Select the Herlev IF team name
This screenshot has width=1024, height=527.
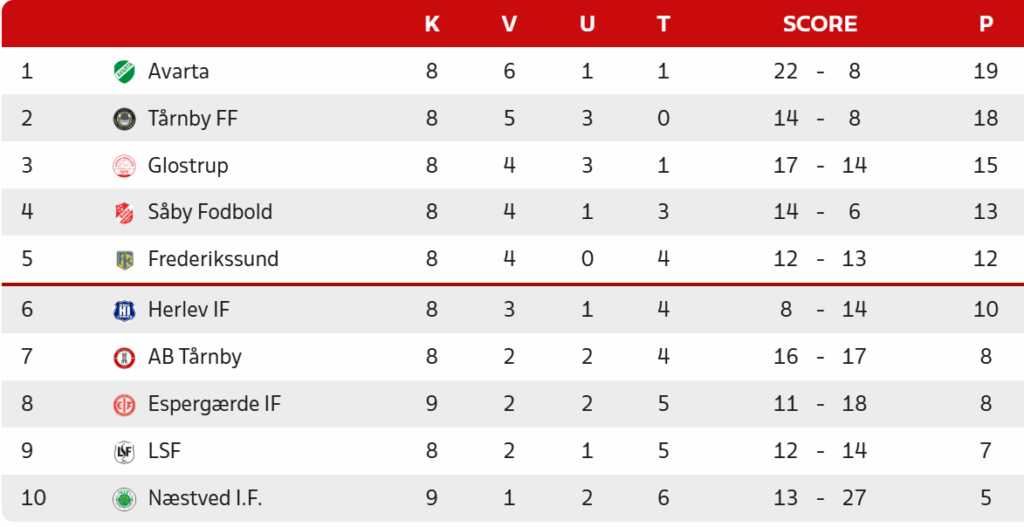[x=188, y=310]
